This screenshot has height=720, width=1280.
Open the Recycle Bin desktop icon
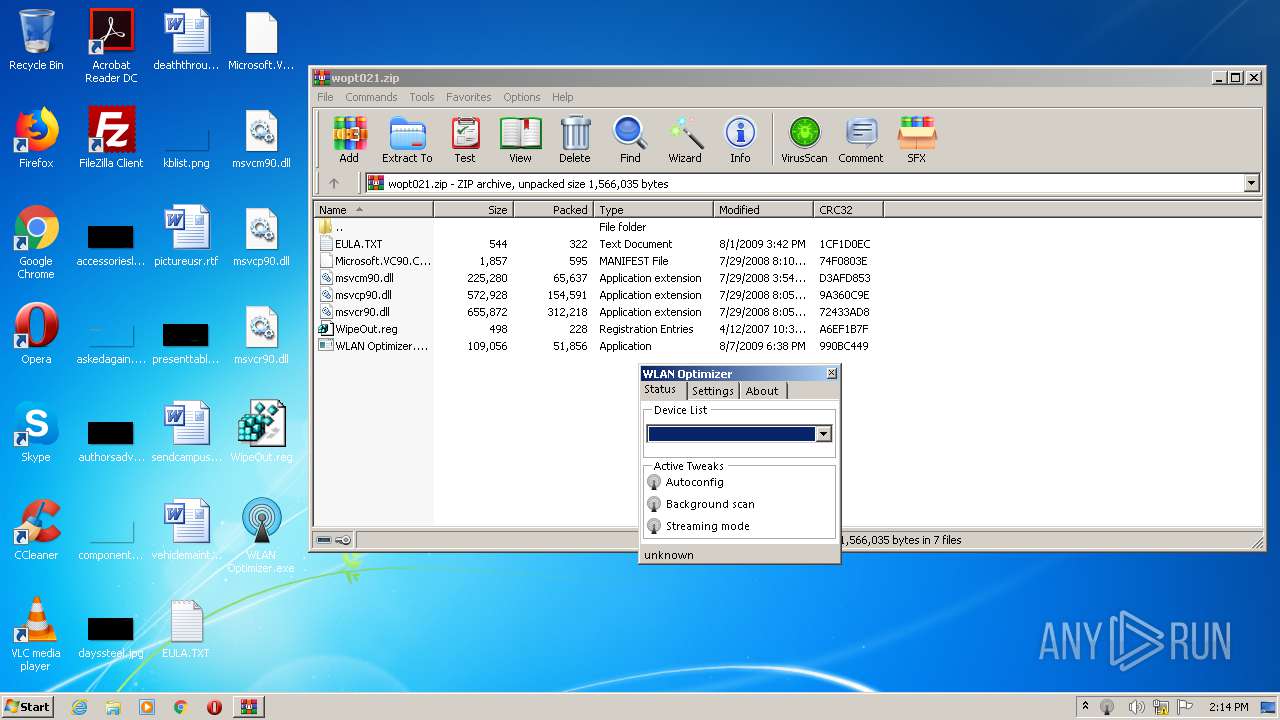(x=36, y=41)
